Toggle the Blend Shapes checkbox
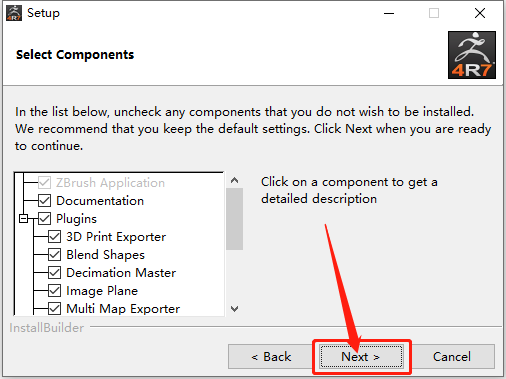Viewport: 506px width, 379px height. pos(54,255)
